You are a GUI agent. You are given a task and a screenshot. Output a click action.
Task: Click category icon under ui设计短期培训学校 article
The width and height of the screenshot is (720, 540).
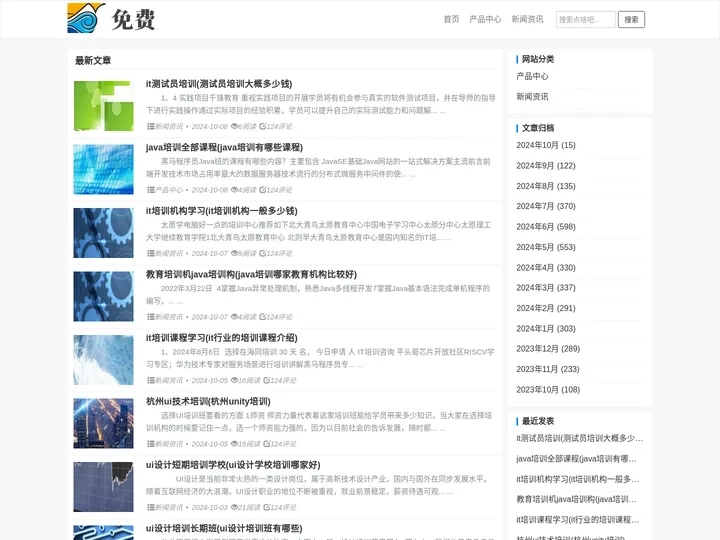151,507
